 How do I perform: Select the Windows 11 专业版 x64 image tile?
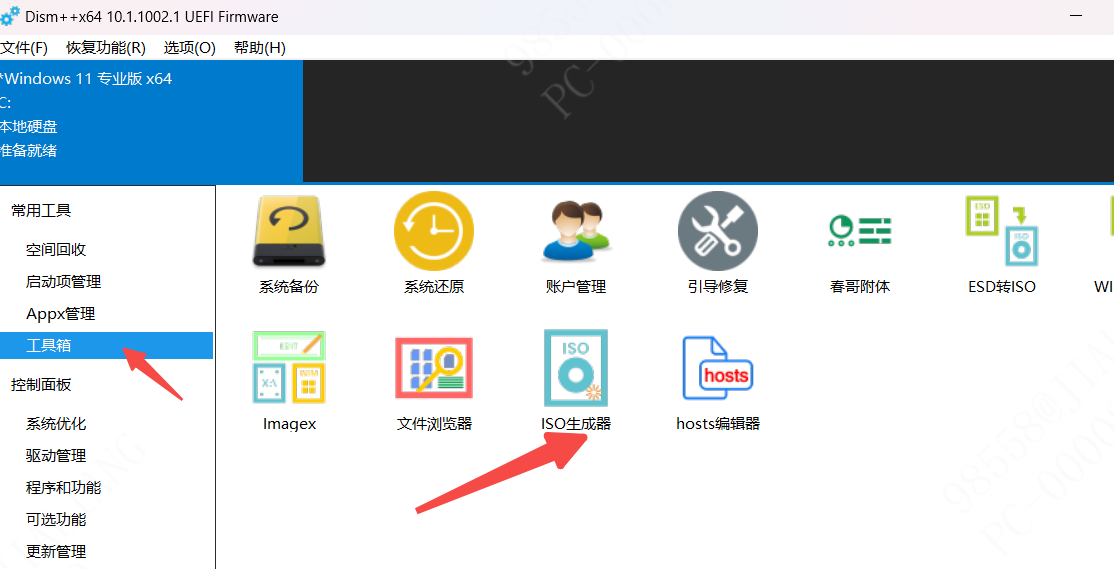pos(151,121)
